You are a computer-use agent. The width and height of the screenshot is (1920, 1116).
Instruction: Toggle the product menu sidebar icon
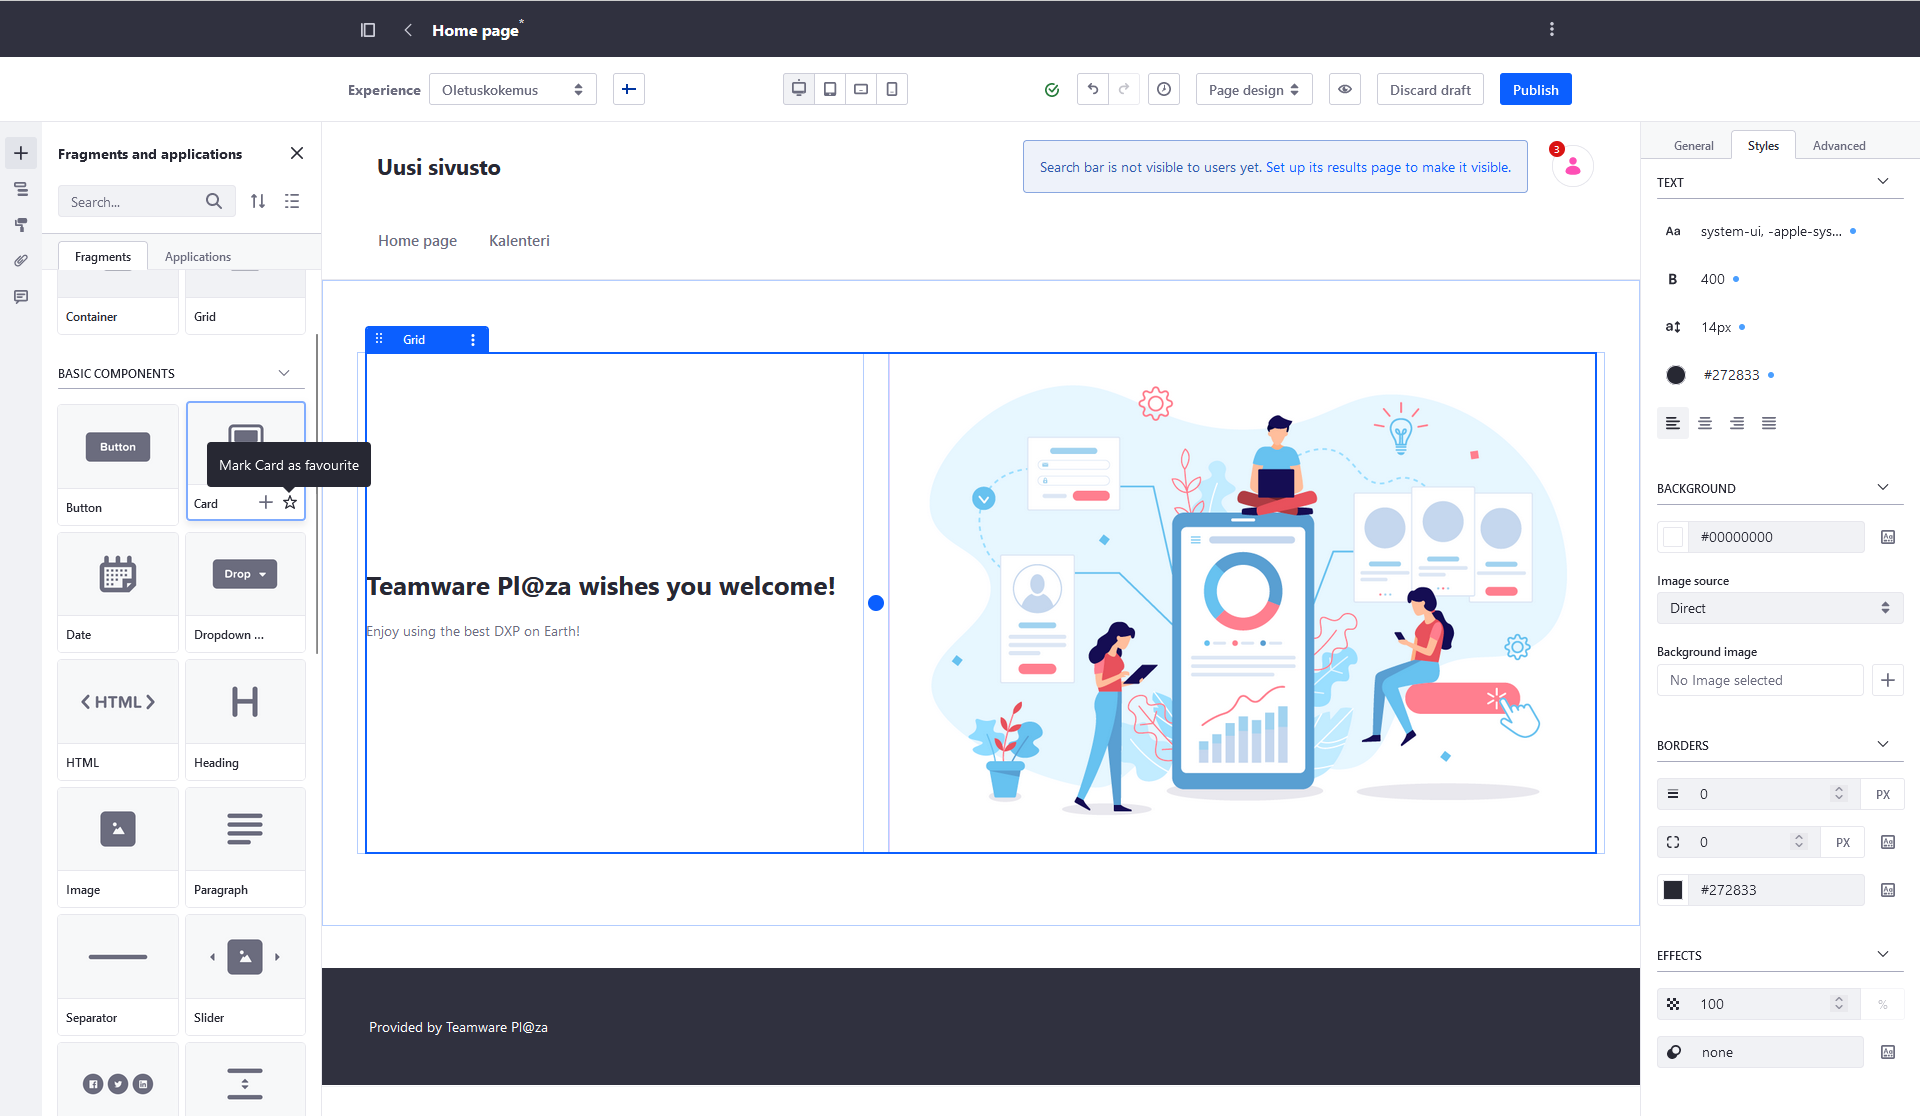tap(368, 30)
